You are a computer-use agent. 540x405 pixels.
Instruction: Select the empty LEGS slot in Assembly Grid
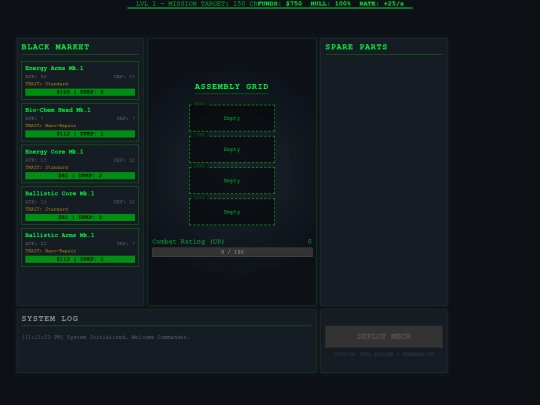(232, 212)
